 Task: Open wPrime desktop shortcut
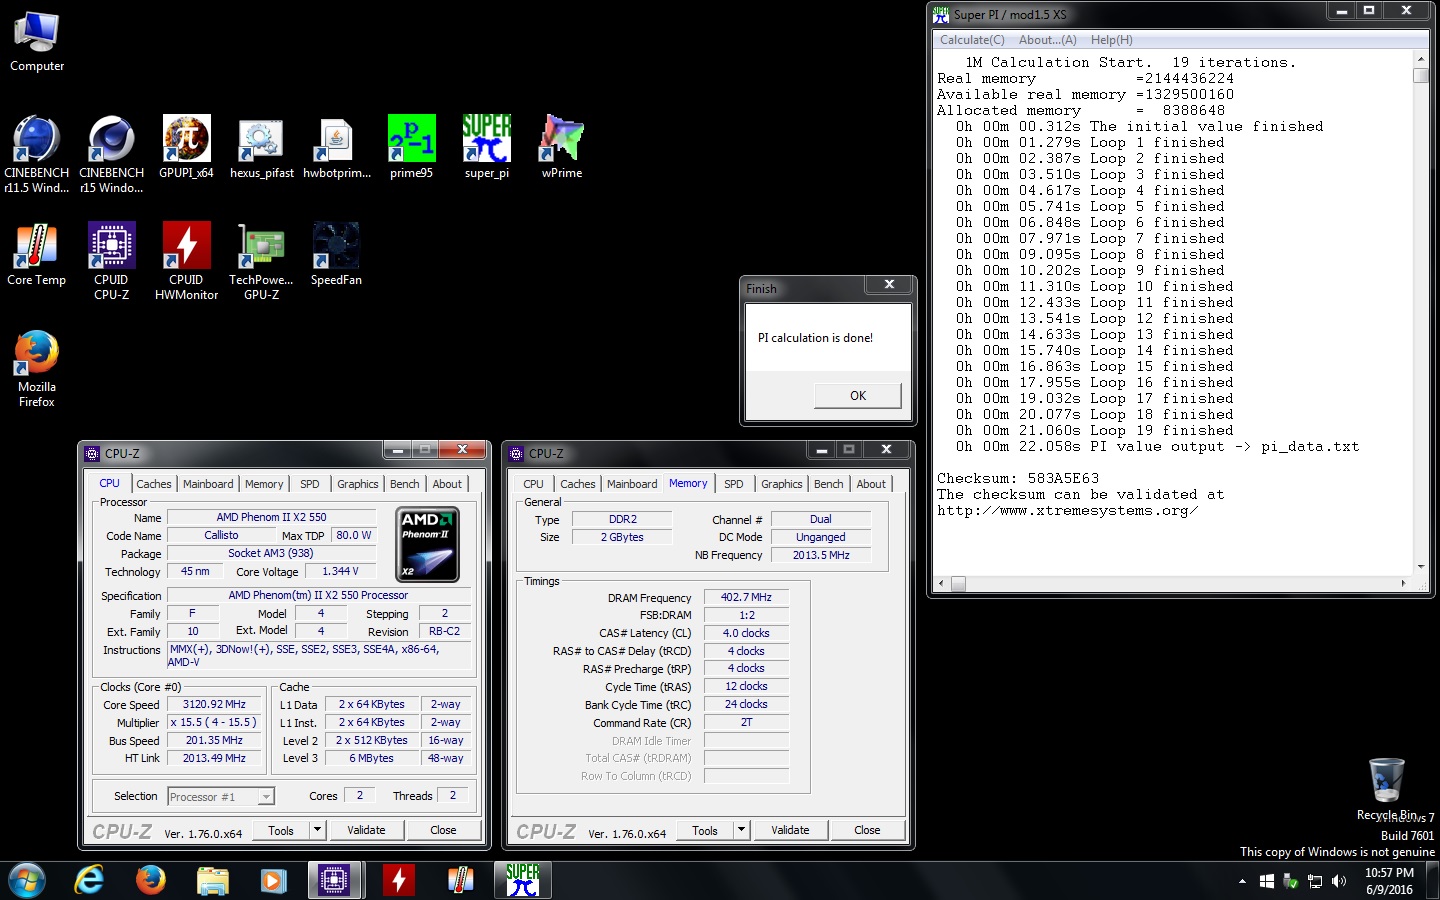(x=562, y=147)
